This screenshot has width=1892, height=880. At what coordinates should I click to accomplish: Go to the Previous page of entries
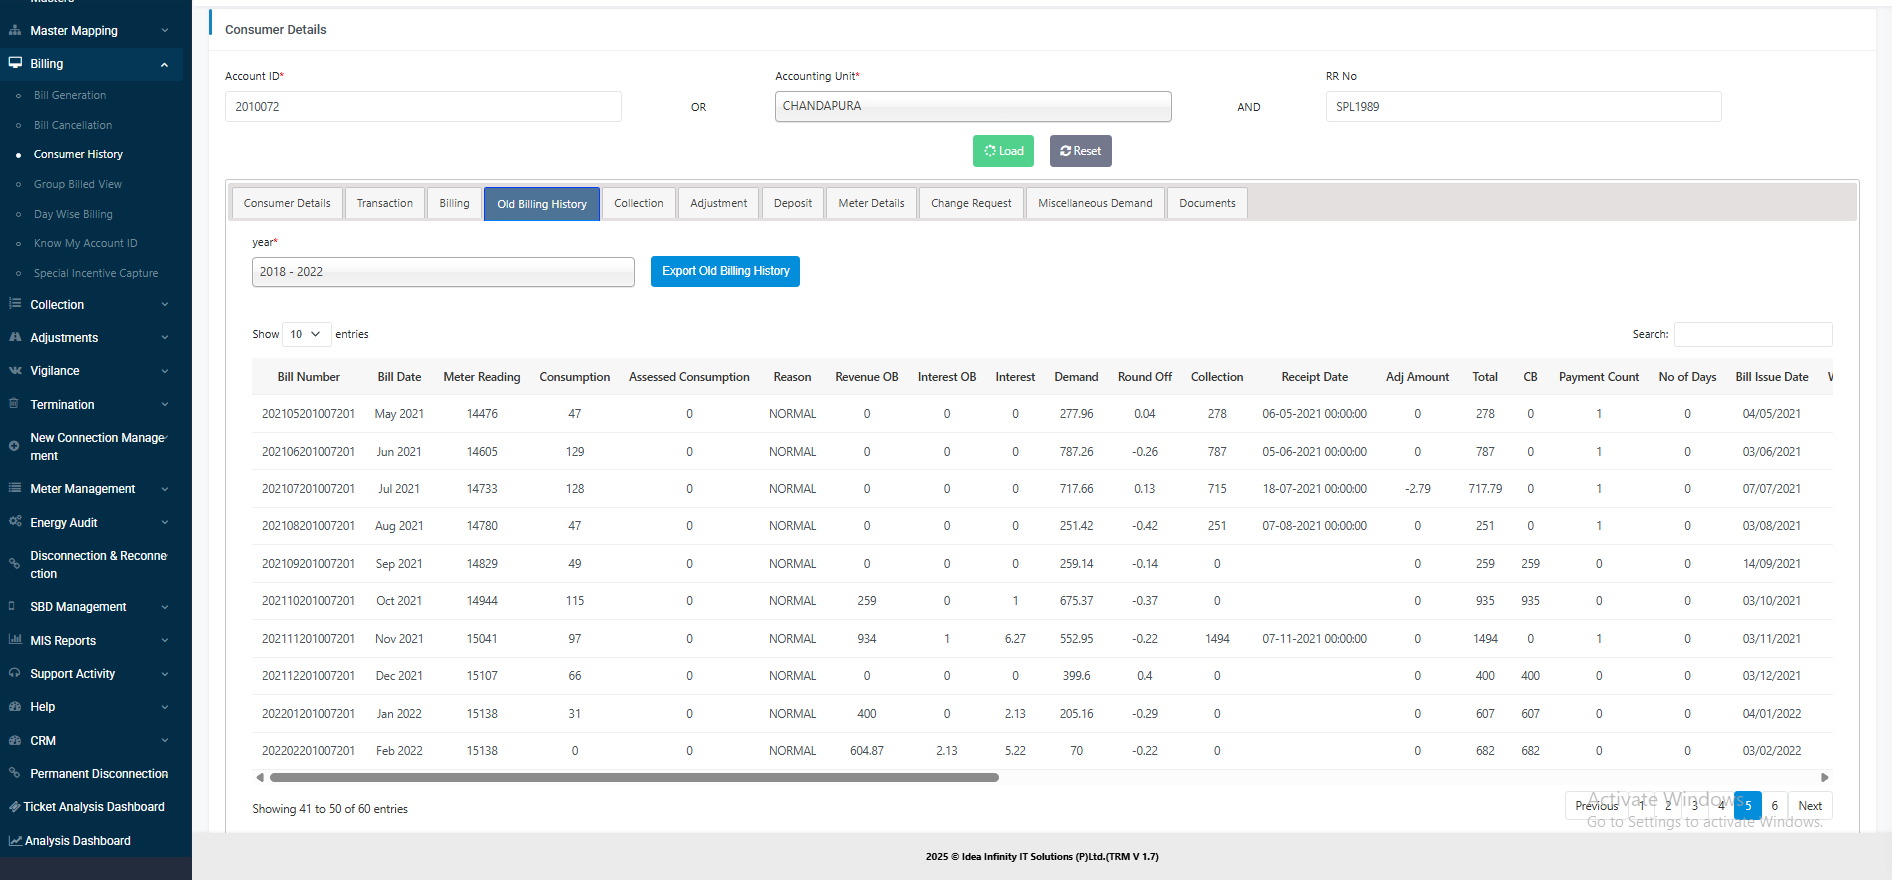click(1597, 806)
